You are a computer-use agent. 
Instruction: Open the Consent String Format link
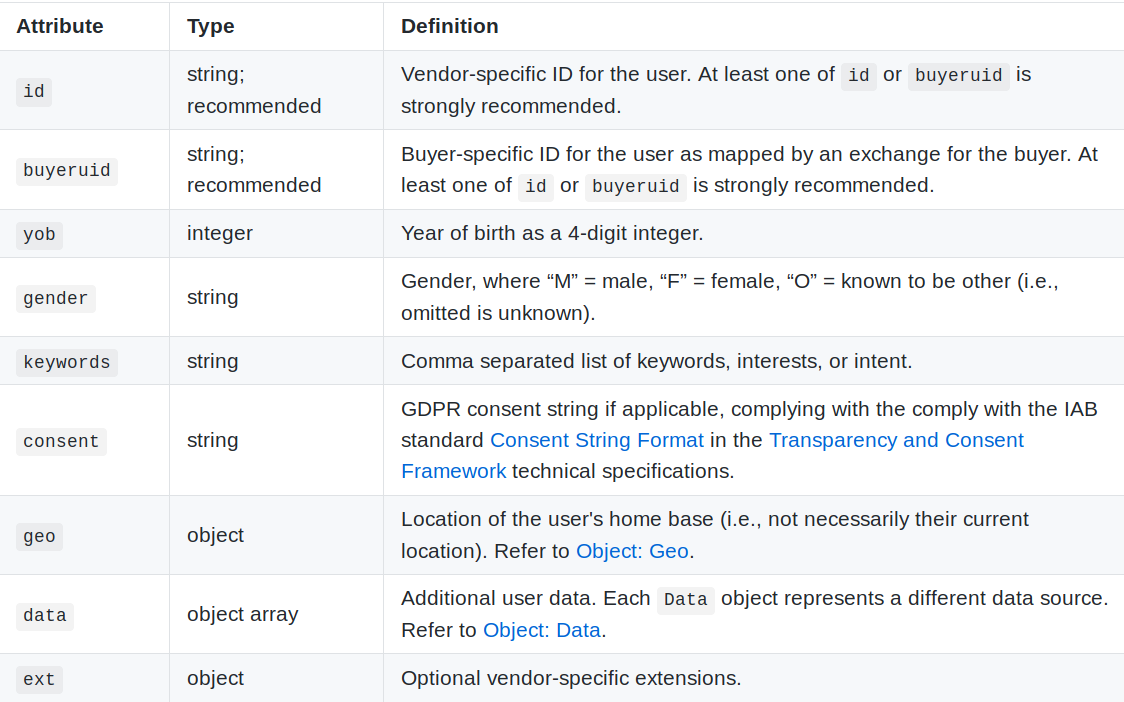596,440
